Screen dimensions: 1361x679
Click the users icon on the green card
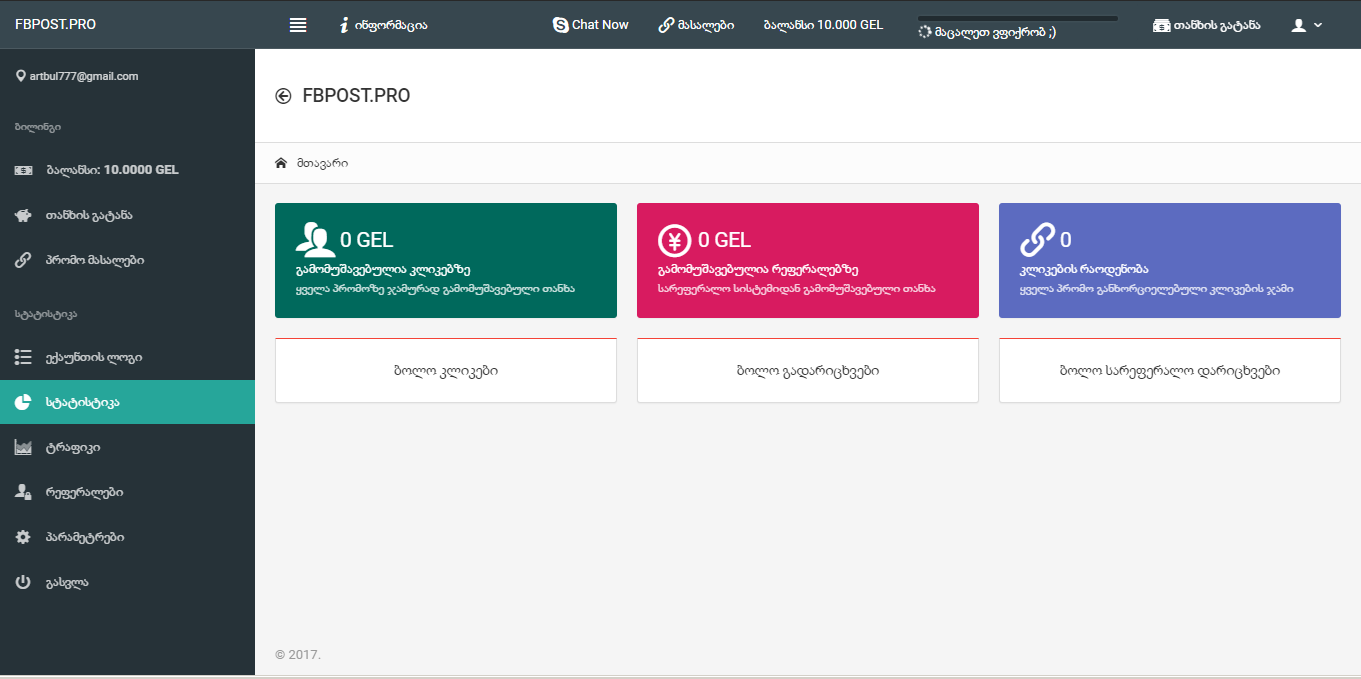315,240
